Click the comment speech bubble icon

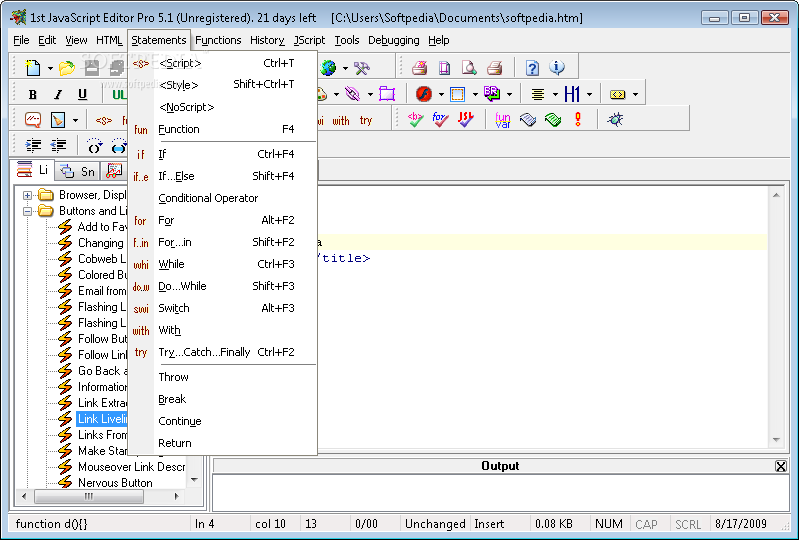(x=33, y=120)
